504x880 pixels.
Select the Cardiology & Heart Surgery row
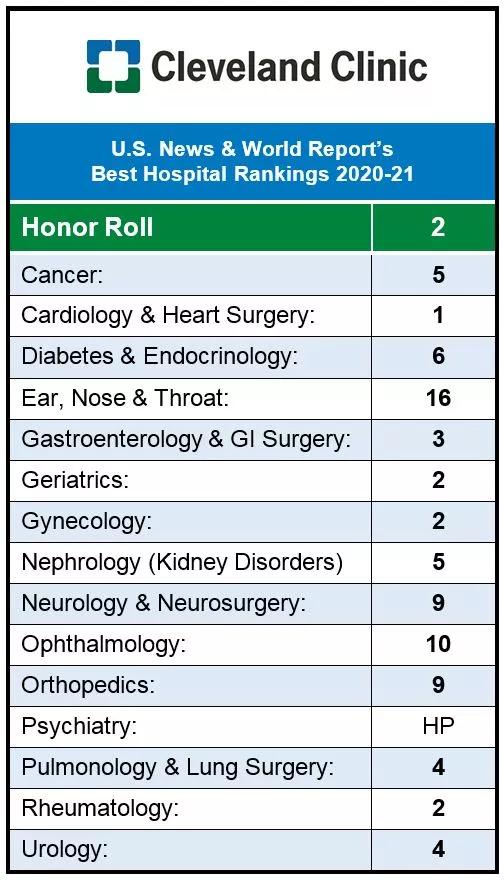pyautogui.click(x=253, y=316)
